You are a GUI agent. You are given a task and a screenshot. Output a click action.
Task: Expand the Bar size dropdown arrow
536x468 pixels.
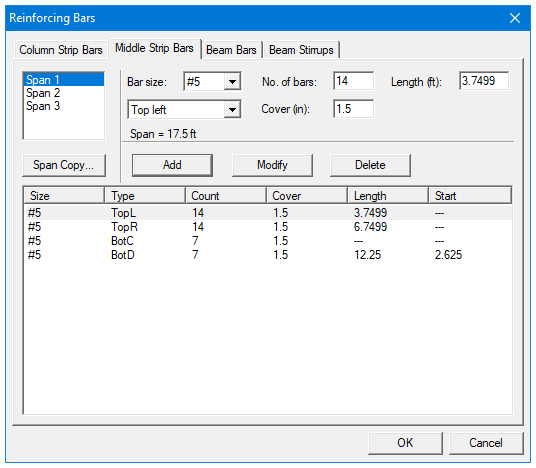point(232,82)
